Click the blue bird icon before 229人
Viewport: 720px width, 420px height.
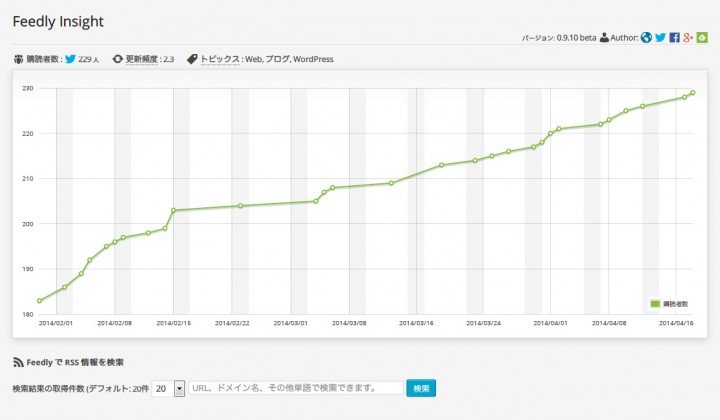tap(70, 59)
